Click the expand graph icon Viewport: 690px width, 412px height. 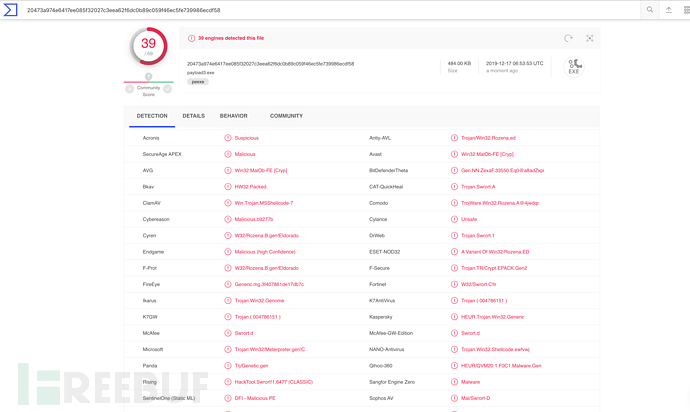pyautogui.click(x=589, y=38)
